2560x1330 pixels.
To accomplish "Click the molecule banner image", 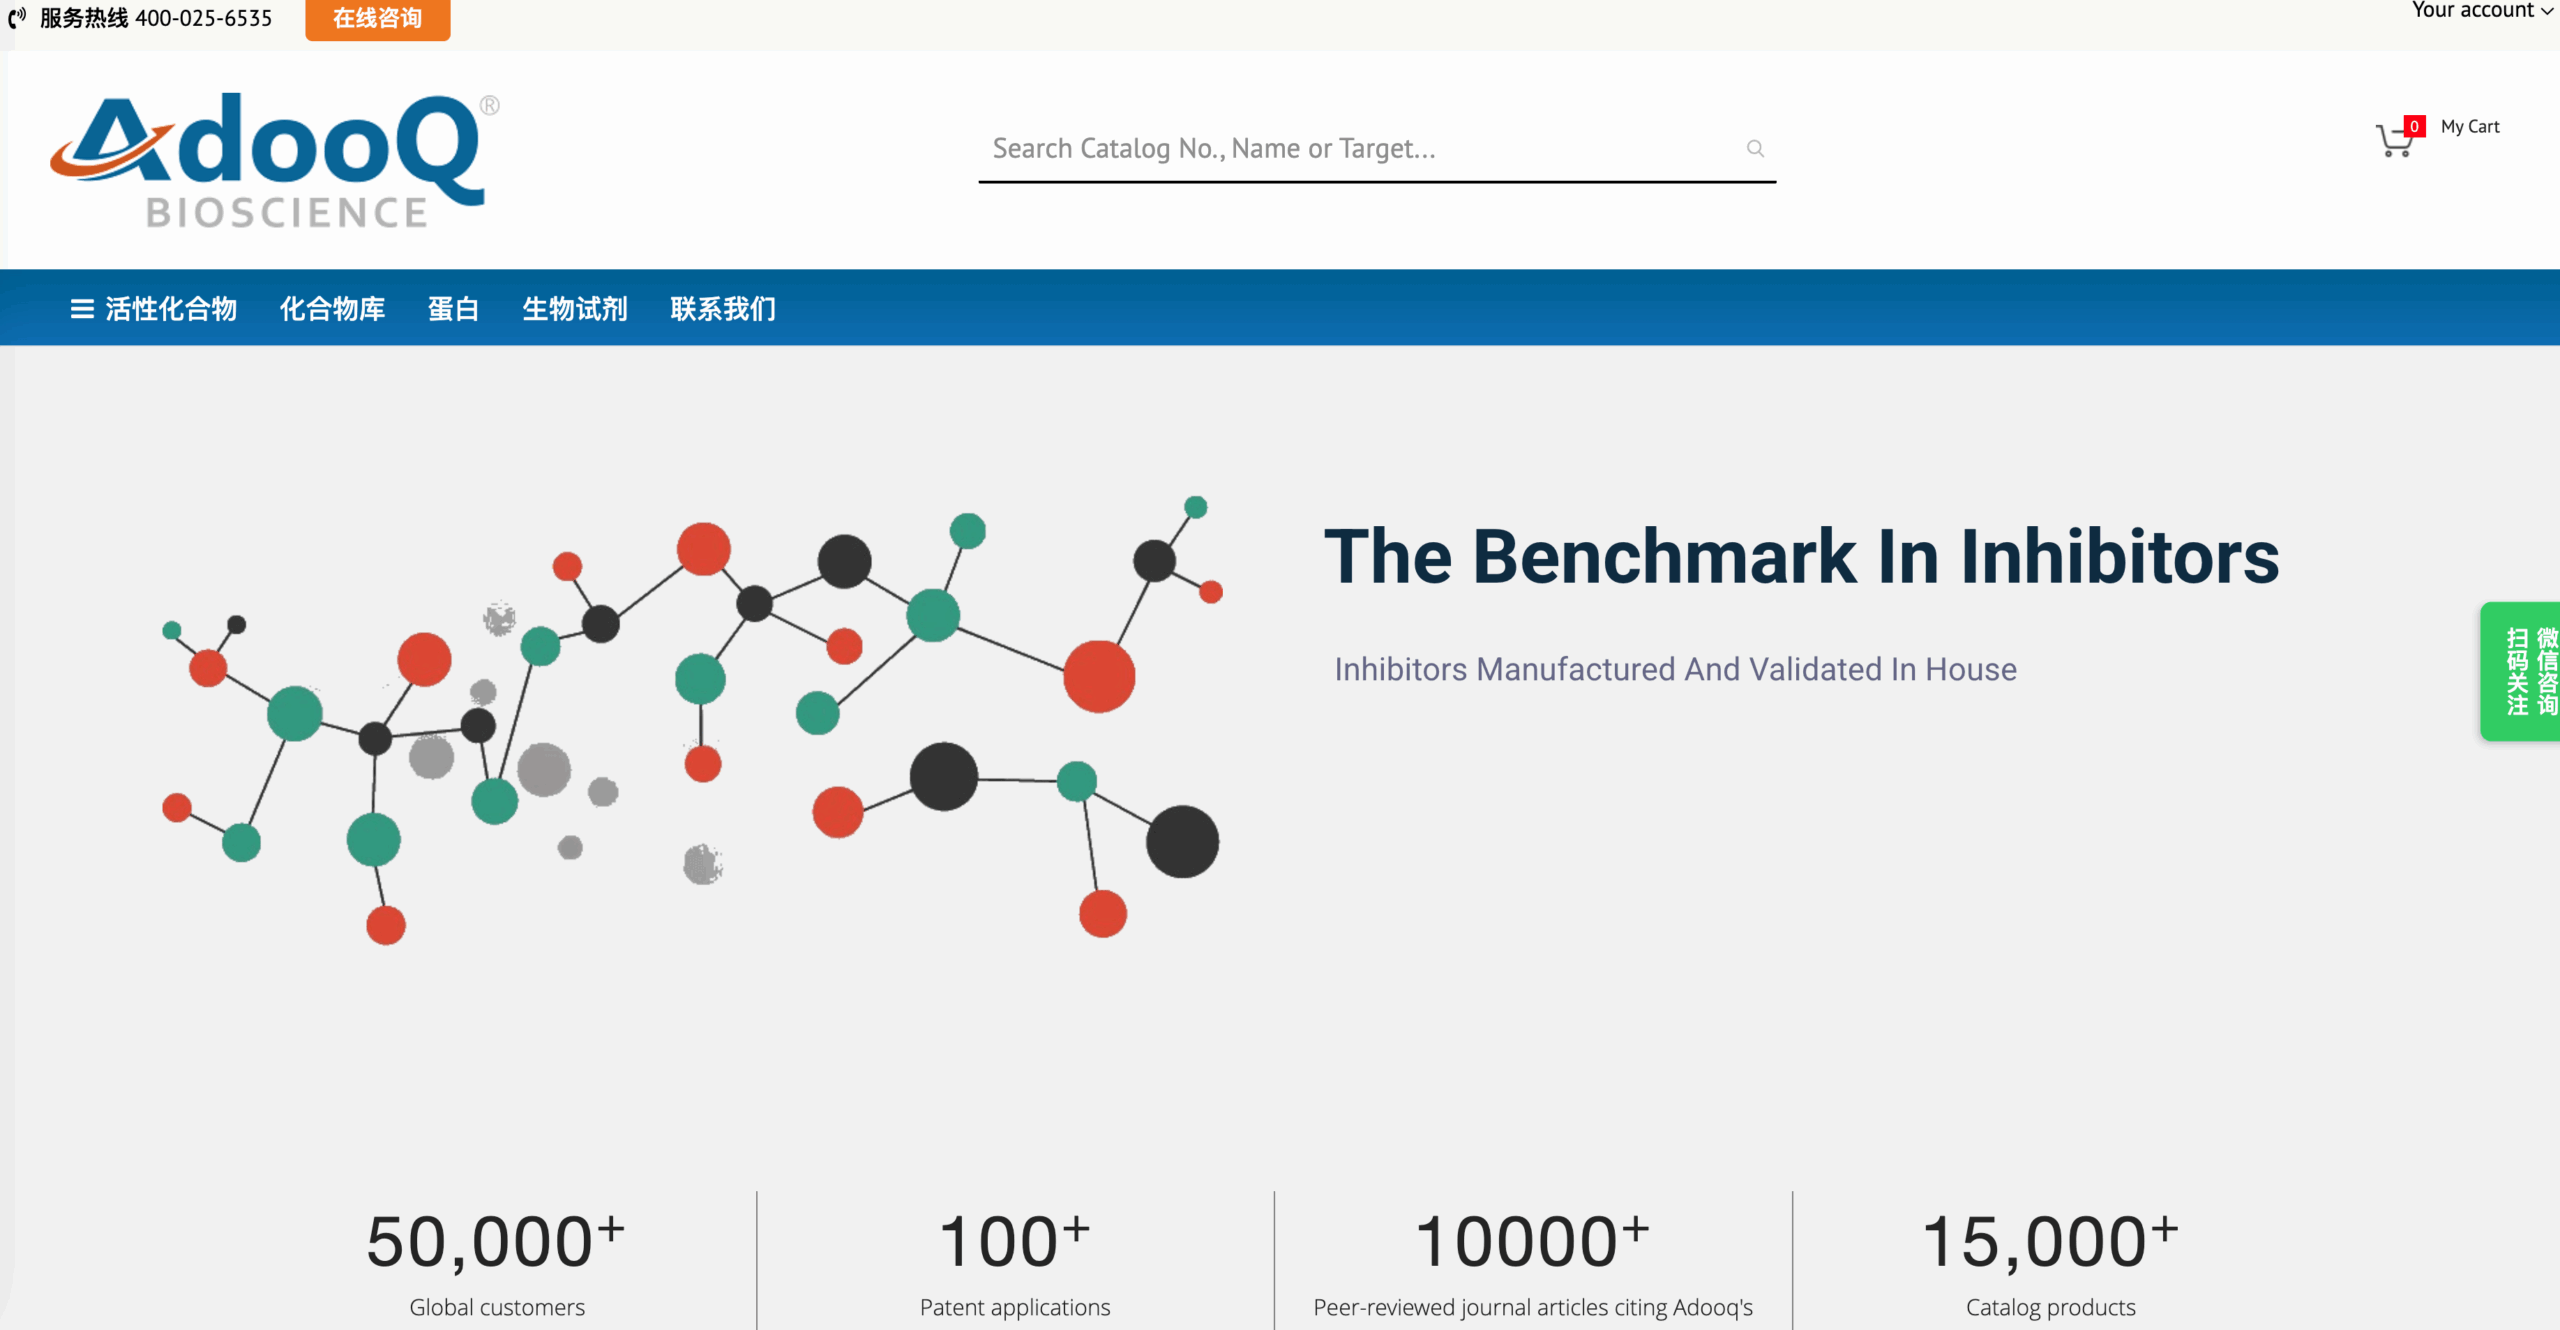I will click(x=690, y=720).
